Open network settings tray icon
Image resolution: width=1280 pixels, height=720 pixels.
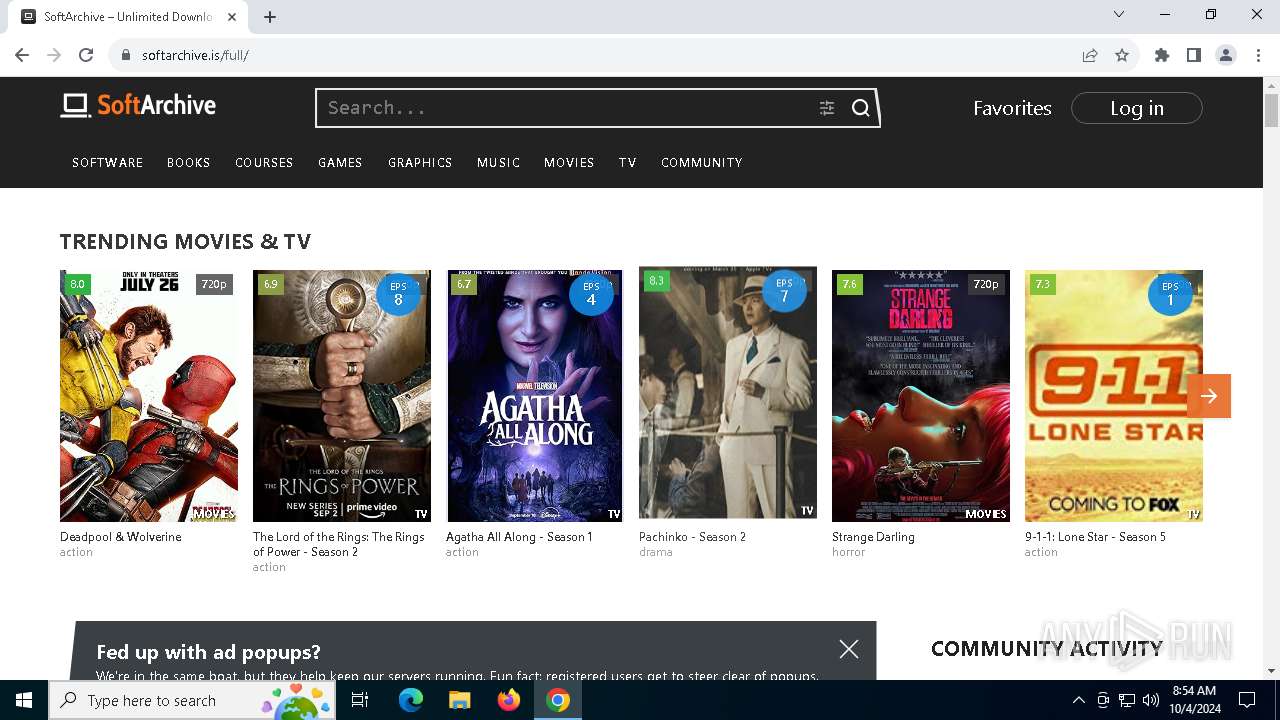[1127, 700]
